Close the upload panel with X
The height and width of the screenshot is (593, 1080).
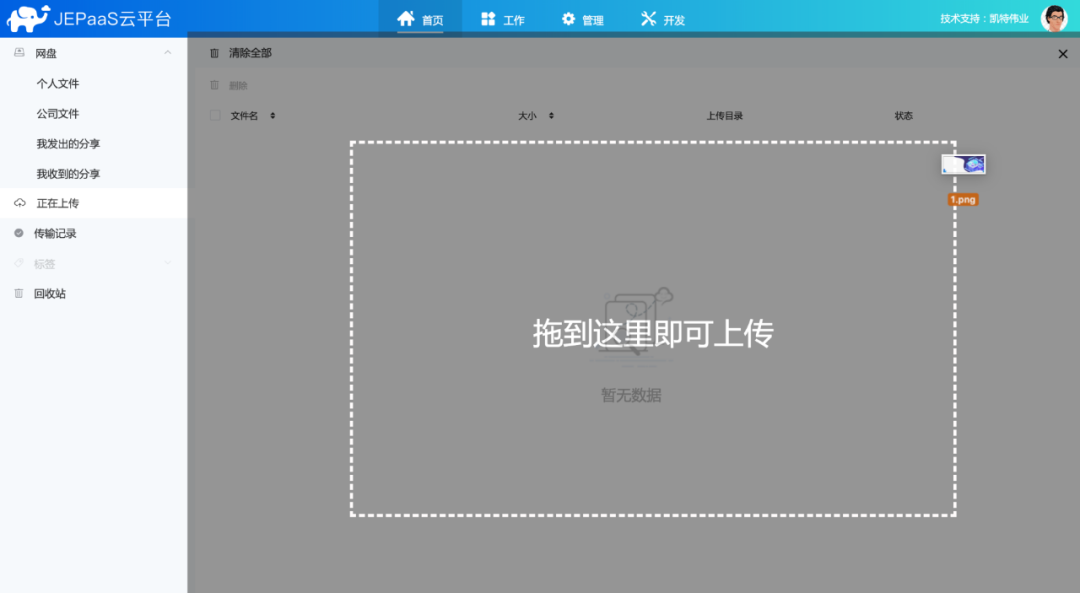[1063, 54]
